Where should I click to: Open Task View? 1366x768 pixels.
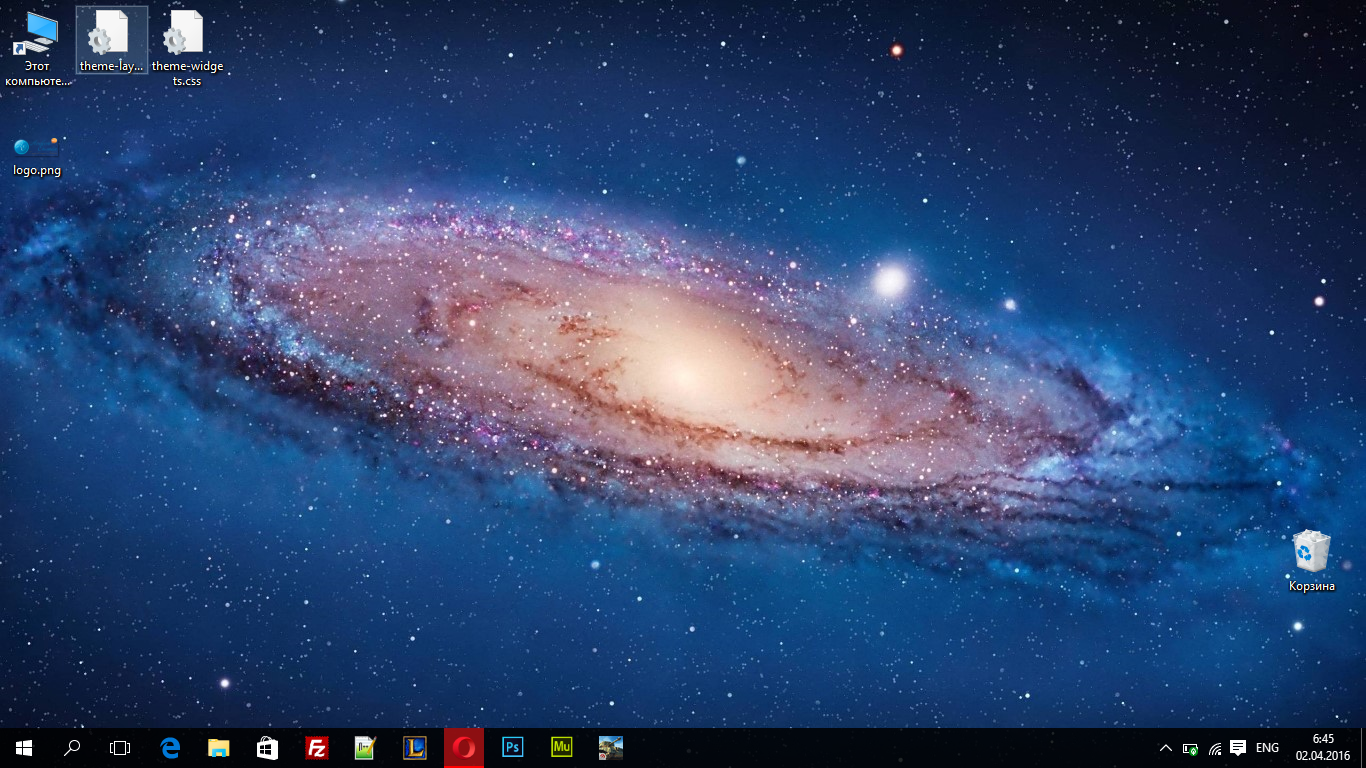120,747
